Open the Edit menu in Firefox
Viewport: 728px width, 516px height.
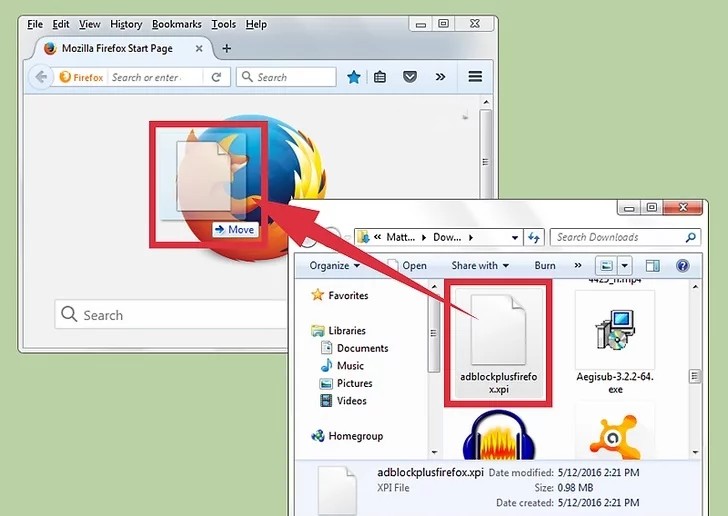(61, 24)
